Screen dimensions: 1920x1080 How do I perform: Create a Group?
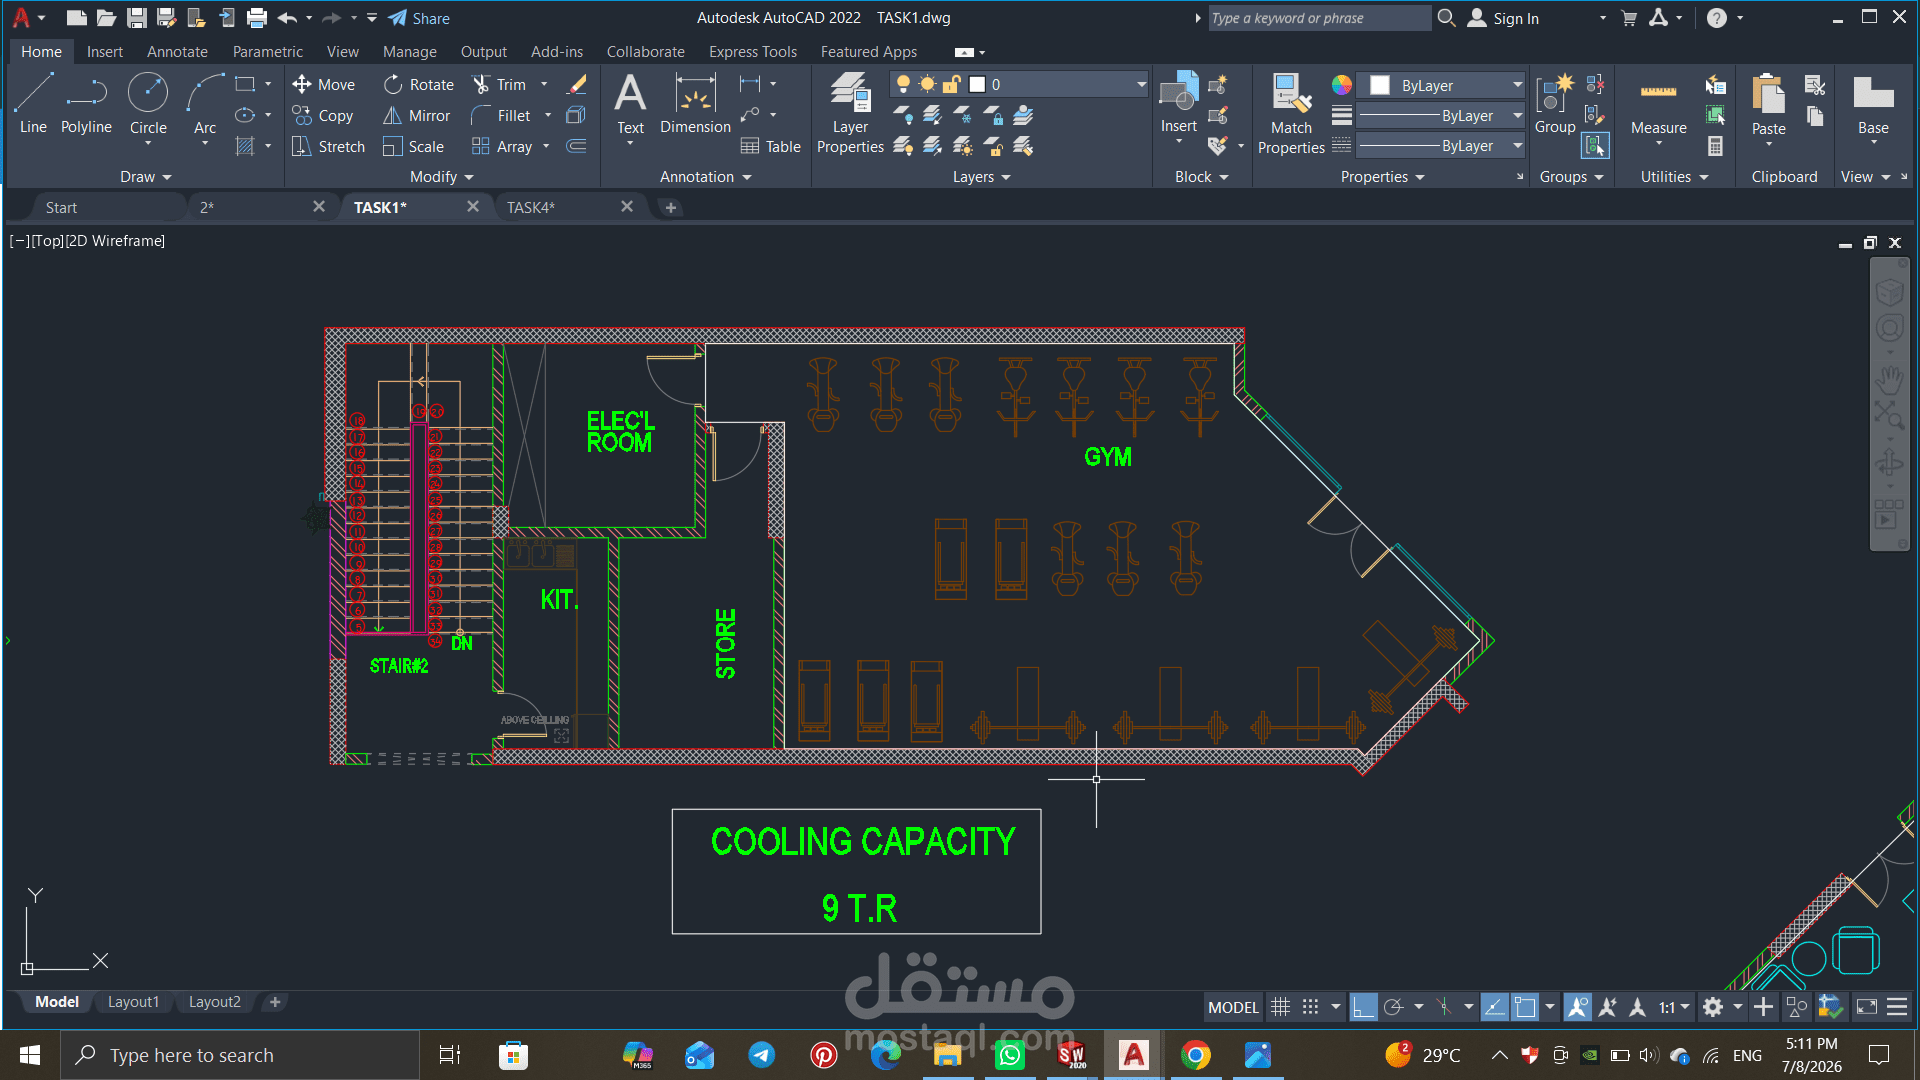coord(1555,103)
